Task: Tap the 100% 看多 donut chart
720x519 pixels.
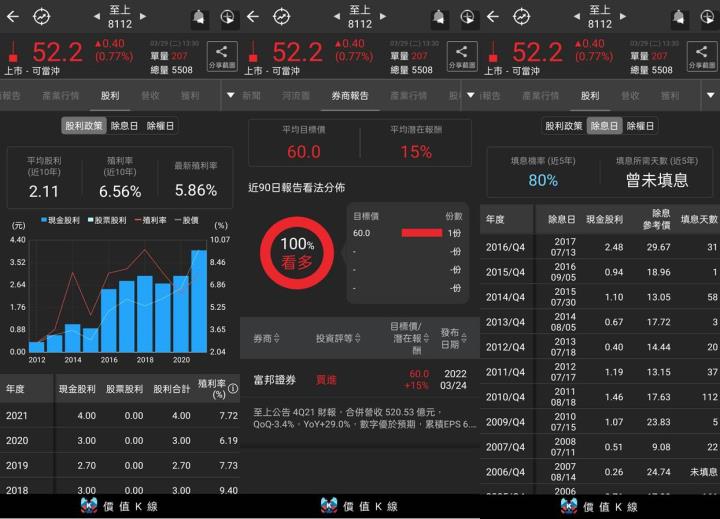Action: click(297, 253)
